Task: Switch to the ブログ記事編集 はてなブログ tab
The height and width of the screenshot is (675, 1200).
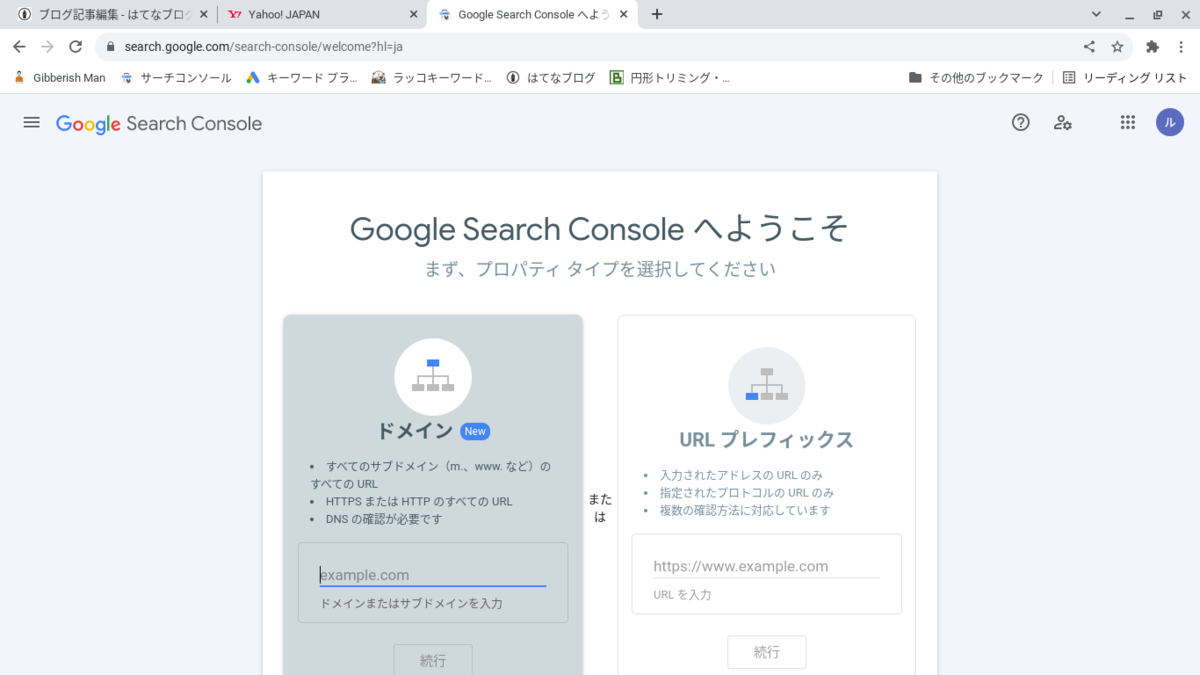Action: point(111,15)
